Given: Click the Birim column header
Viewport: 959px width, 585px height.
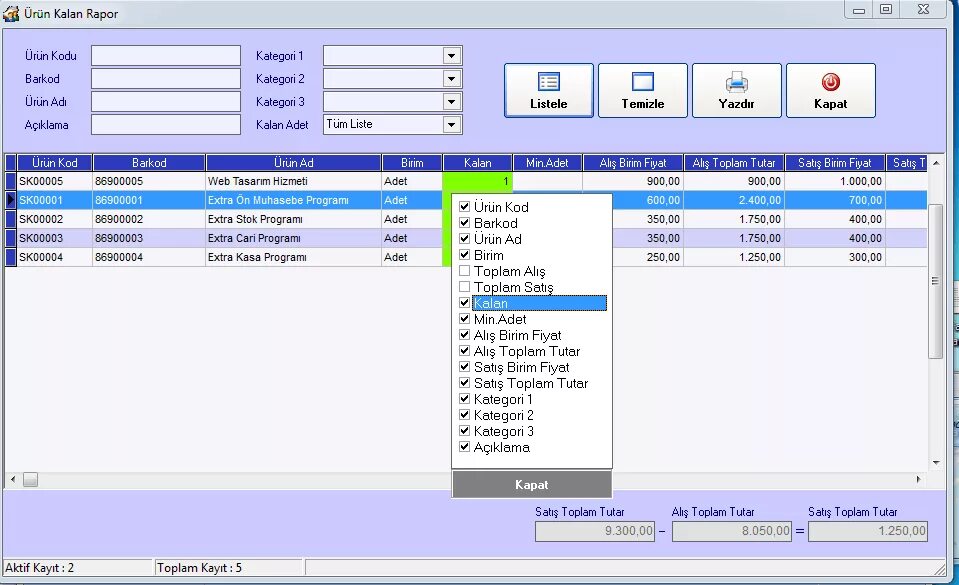Looking at the screenshot, I should point(412,163).
